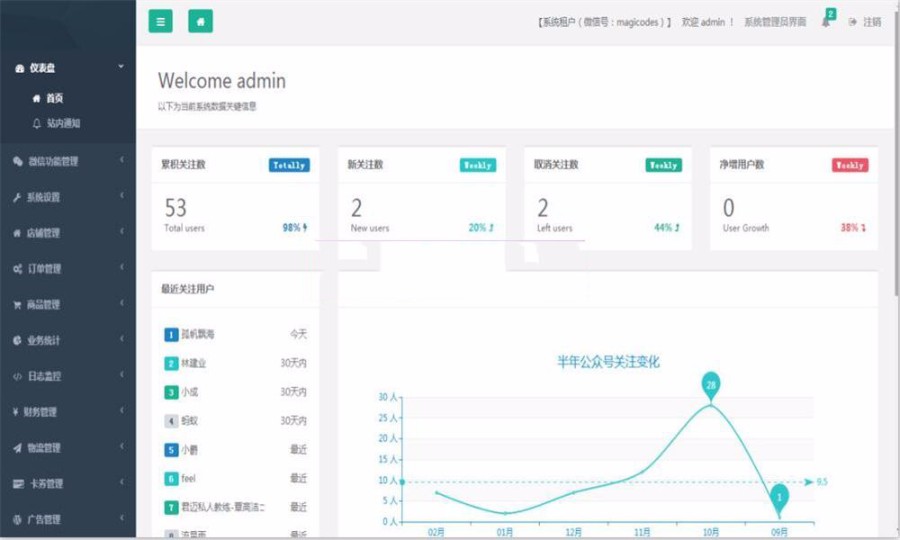Click the 38% indicator on User Growth
Viewport: 900px width, 540px height.
853,228
